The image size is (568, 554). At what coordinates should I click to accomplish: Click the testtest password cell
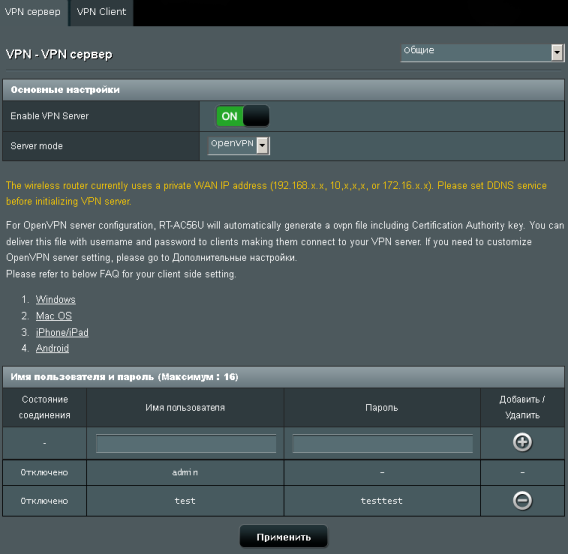[x=382, y=501]
